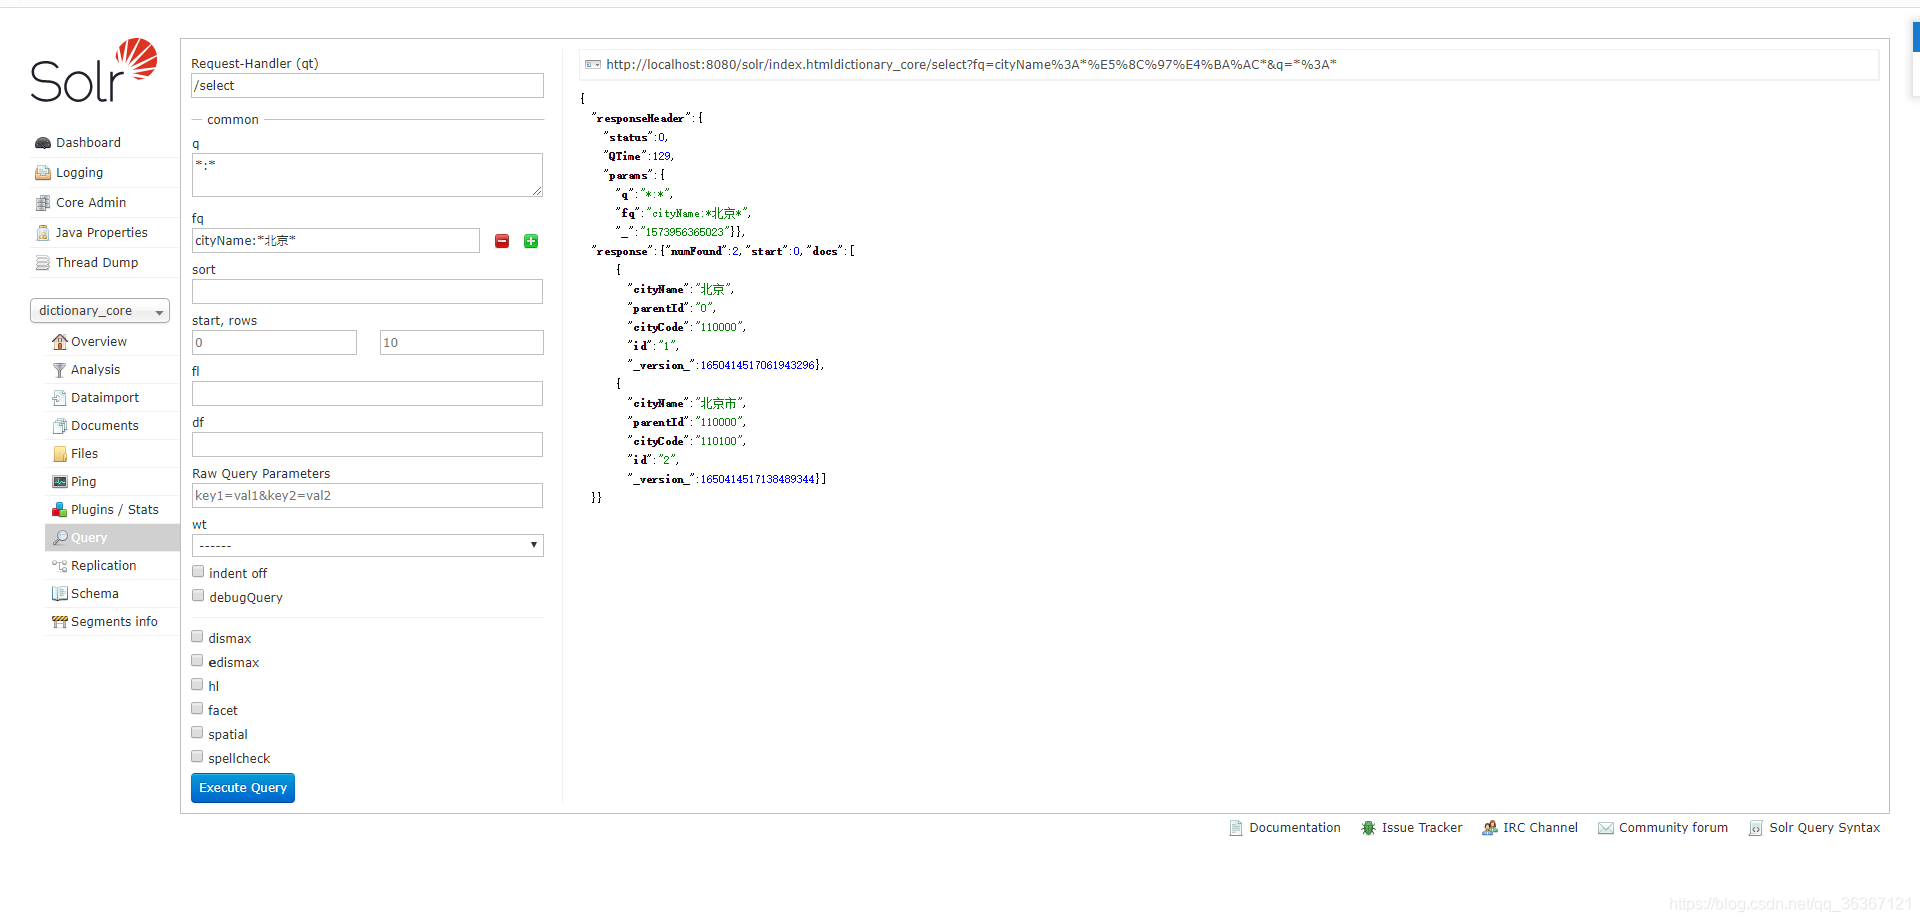This screenshot has height=922, width=1920.
Task: Click the Analysis funnel icon
Action: tap(60, 370)
